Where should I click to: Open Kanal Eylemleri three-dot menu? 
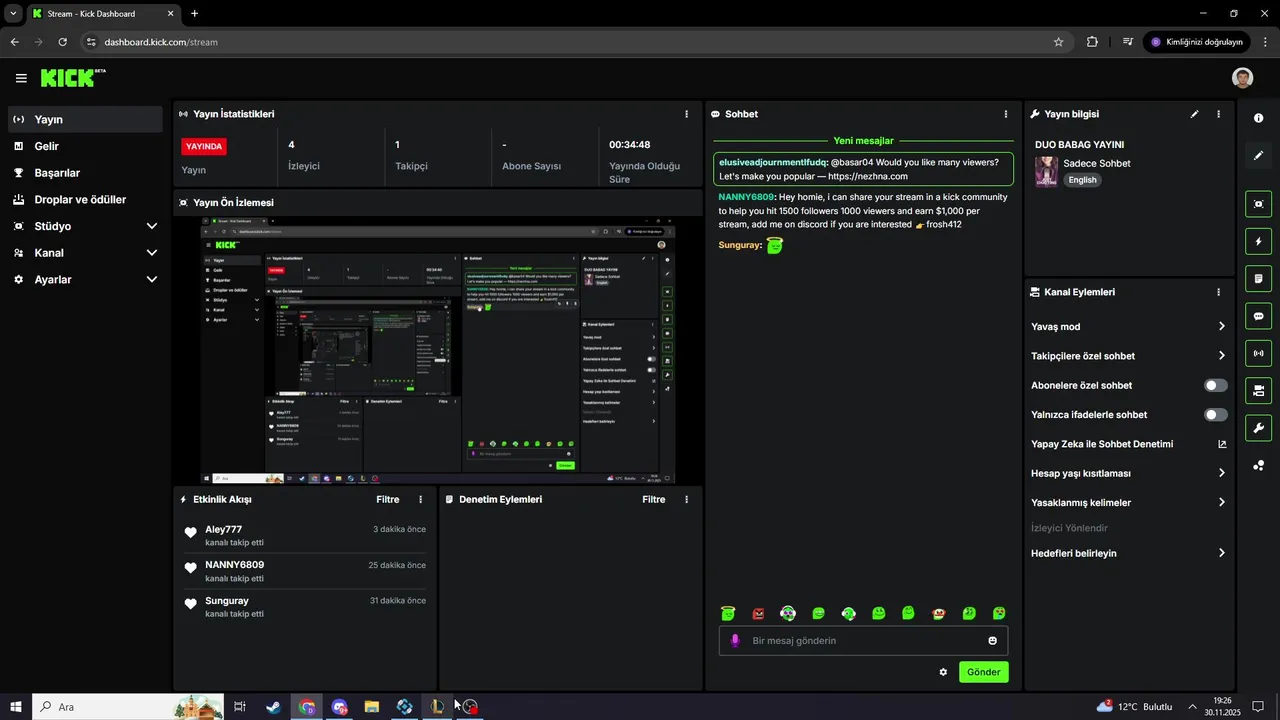(x=1218, y=292)
